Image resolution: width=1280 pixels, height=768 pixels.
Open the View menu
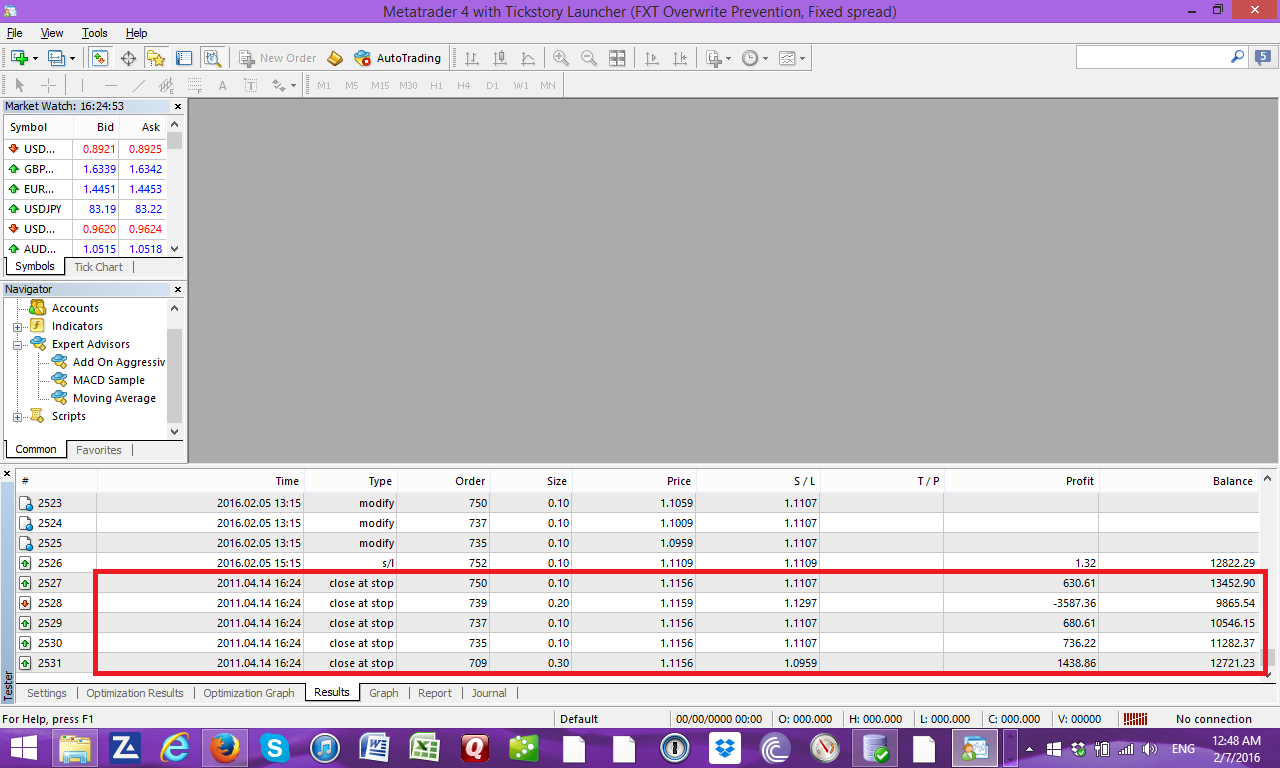tap(52, 33)
